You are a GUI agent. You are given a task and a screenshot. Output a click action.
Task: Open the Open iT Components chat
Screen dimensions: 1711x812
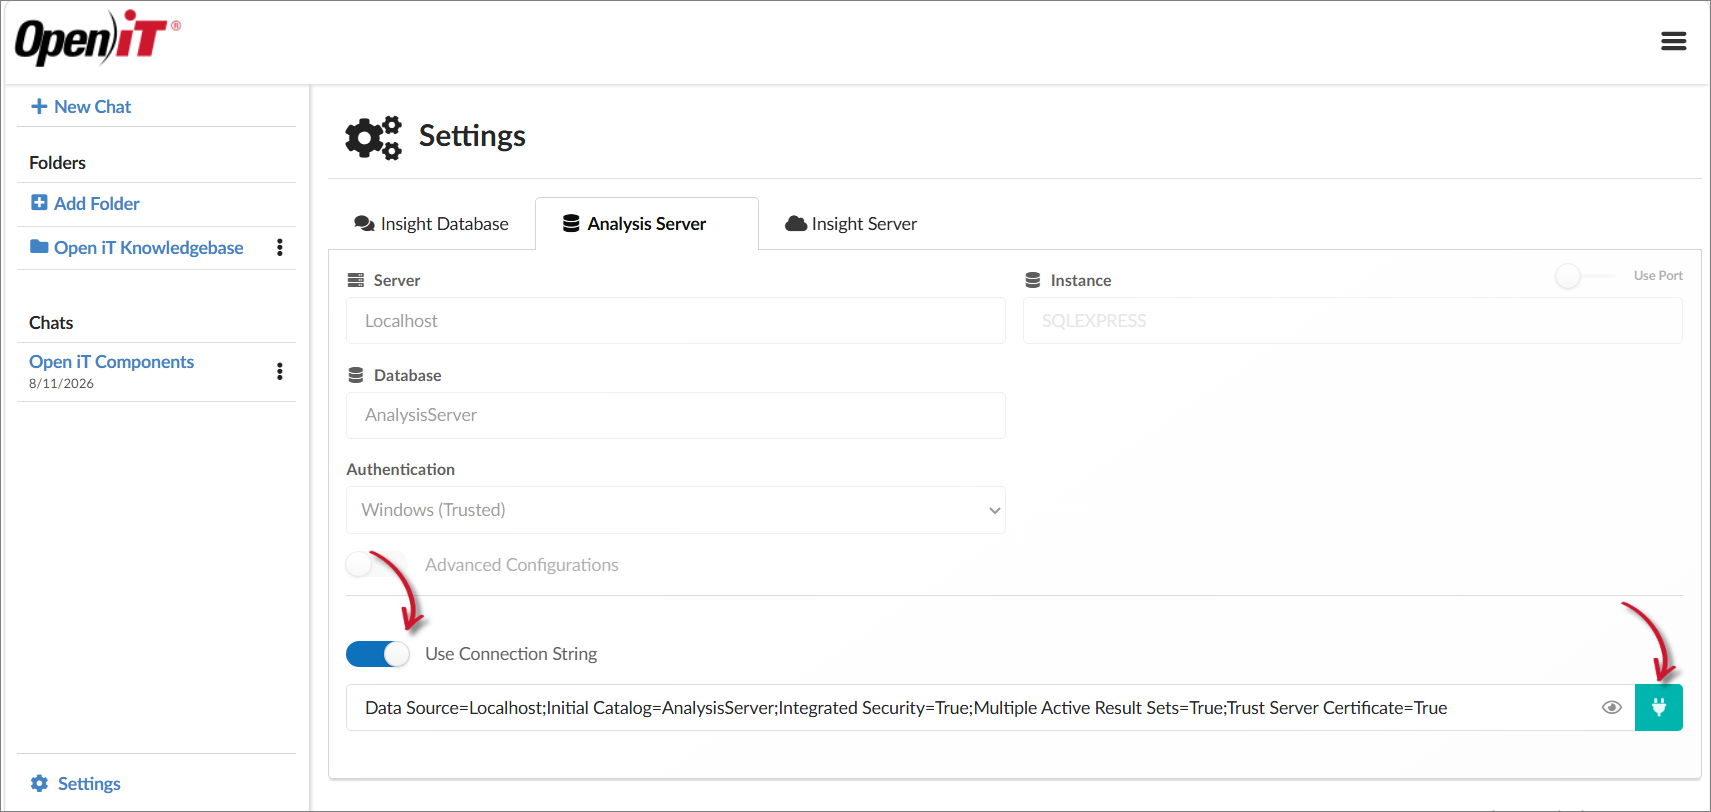pos(111,362)
